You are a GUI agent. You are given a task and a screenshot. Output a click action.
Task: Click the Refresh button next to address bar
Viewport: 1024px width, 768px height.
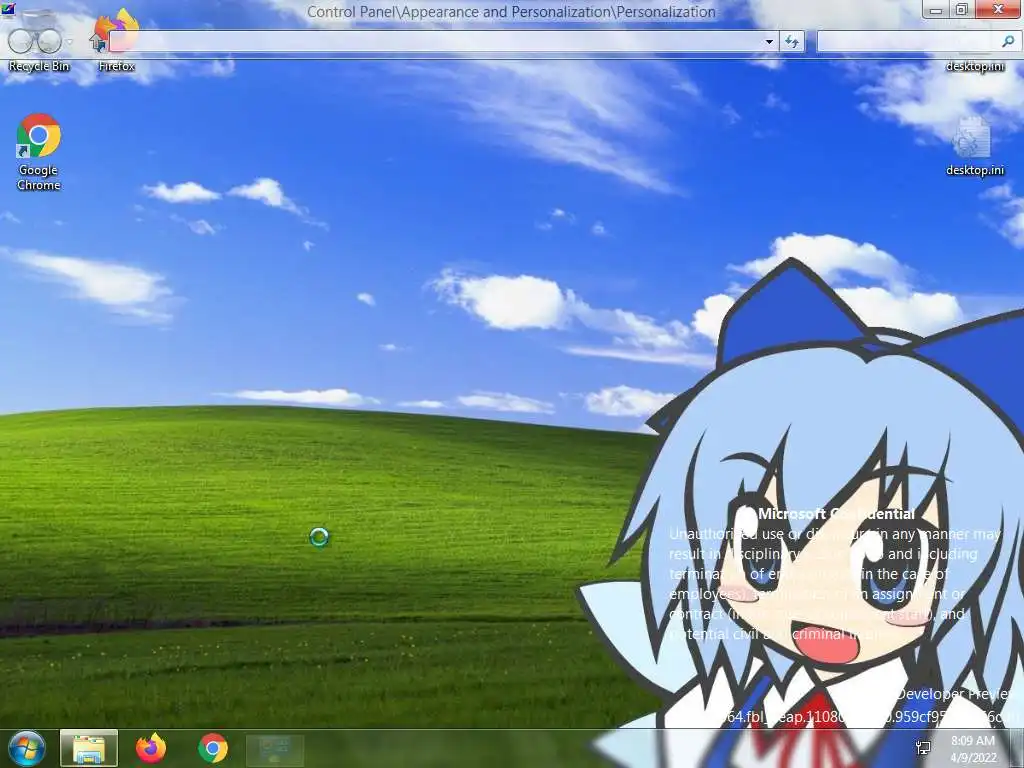(x=792, y=42)
